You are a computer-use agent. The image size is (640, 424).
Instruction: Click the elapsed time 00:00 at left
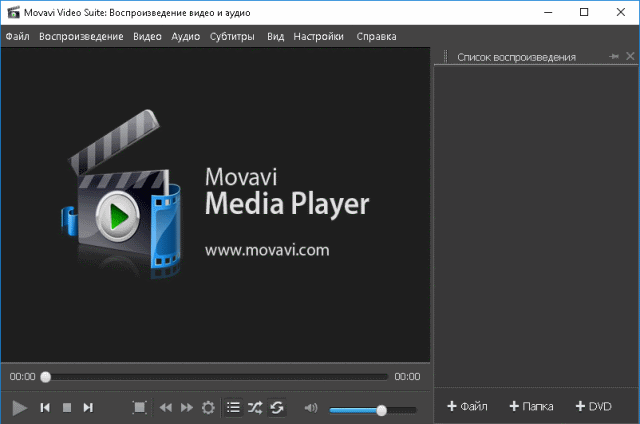(x=22, y=377)
